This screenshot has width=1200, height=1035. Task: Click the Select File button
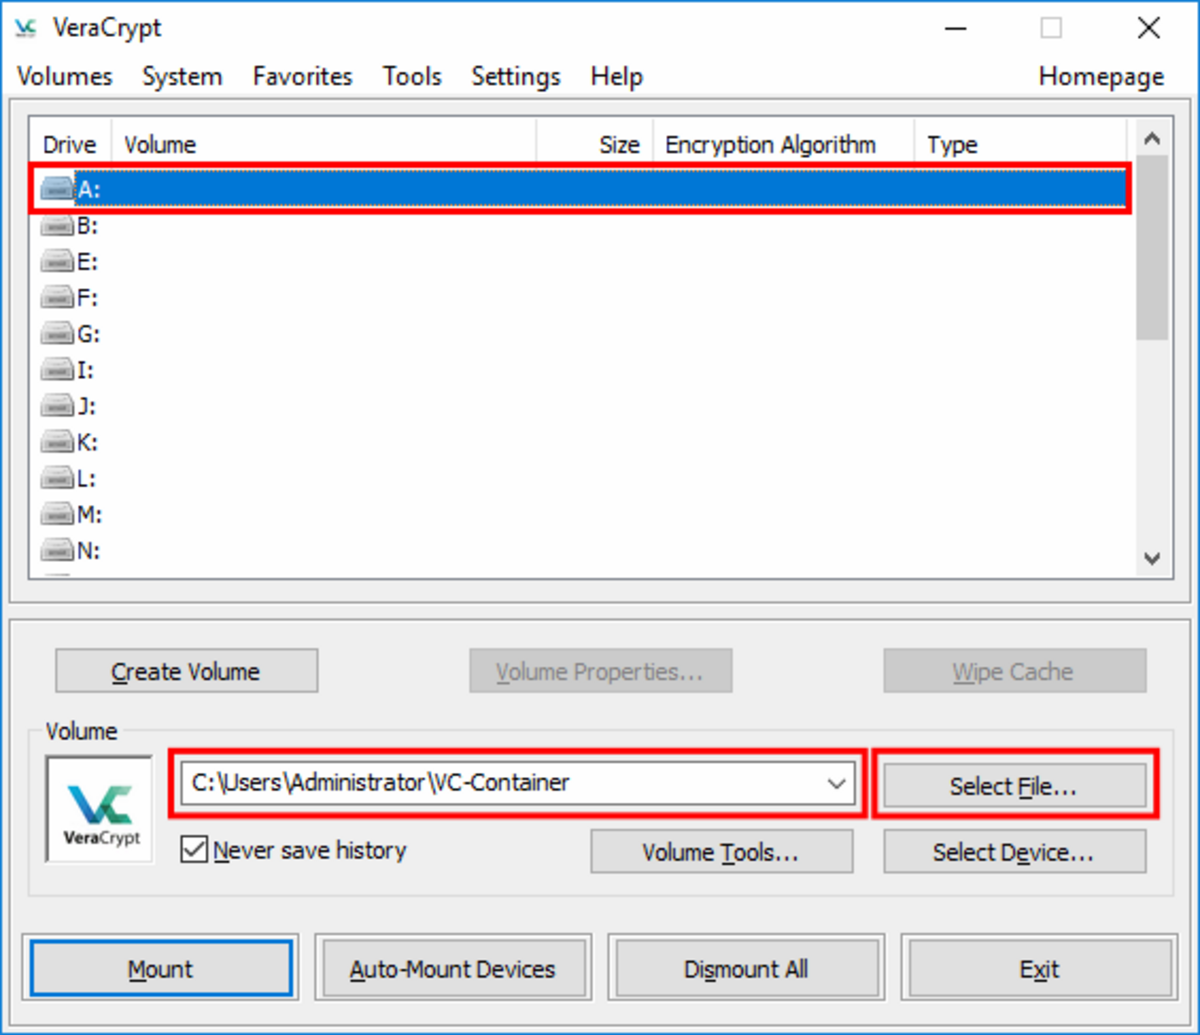[x=1014, y=786]
